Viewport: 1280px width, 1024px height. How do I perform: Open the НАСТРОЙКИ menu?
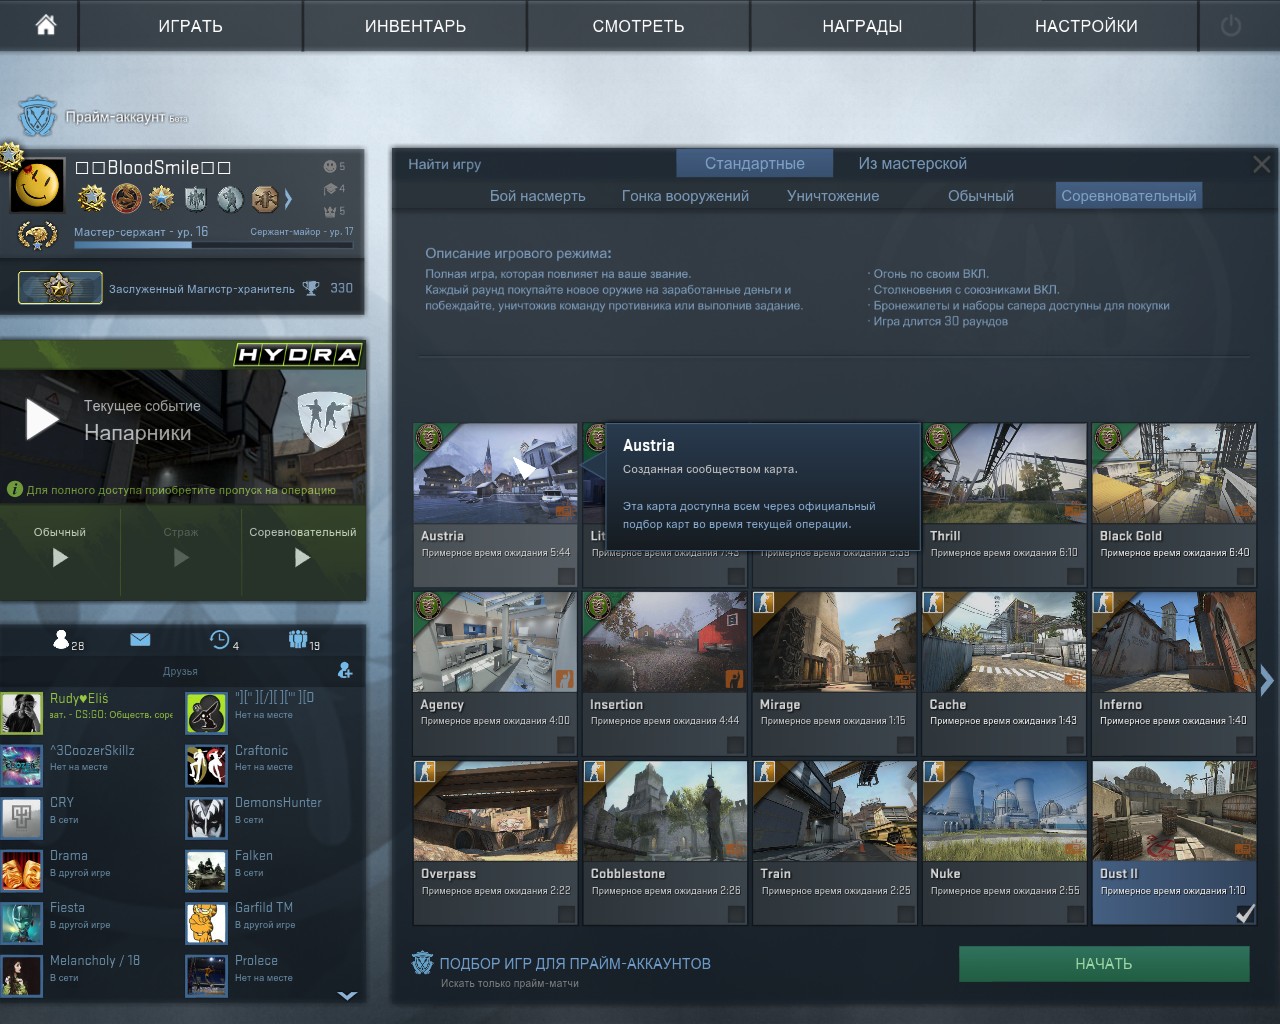(x=1086, y=26)
